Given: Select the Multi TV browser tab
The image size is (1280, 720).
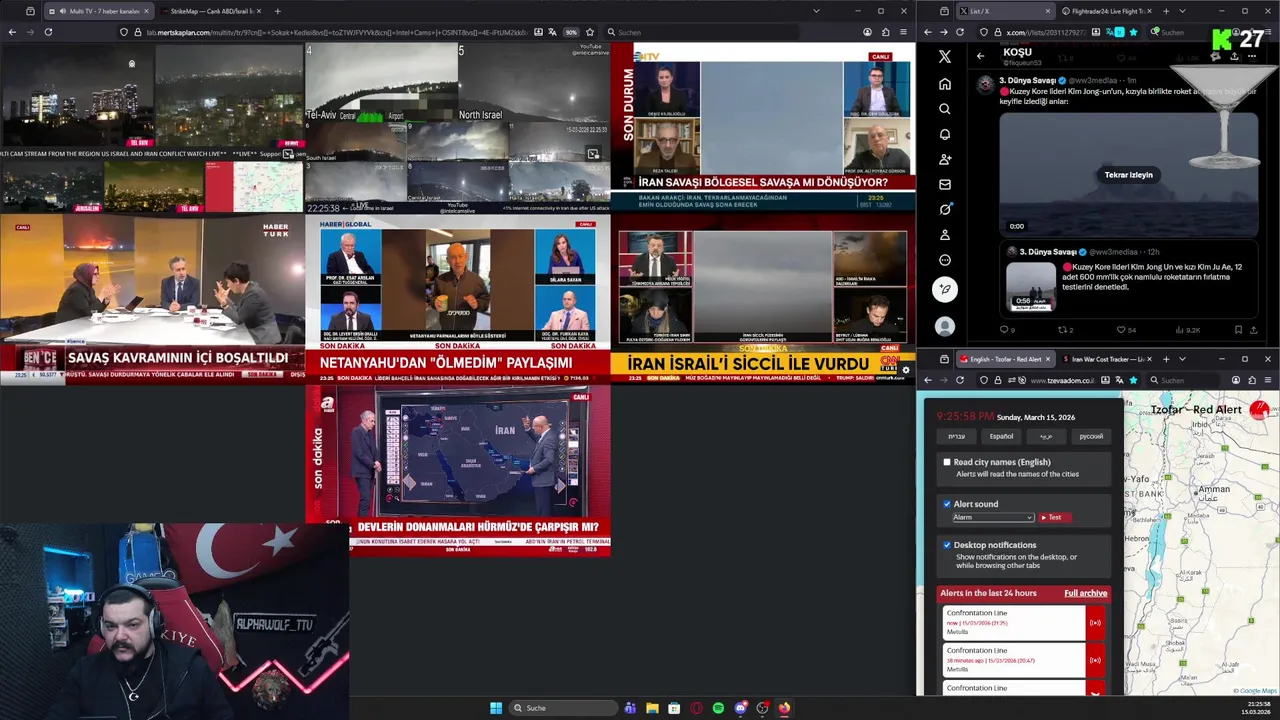Looking at the screenshot, I should coord(98,11).
